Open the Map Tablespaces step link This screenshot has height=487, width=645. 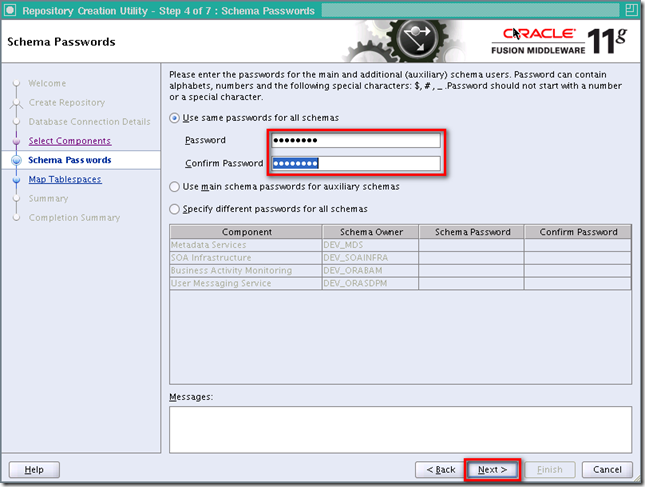pos(65,179)
